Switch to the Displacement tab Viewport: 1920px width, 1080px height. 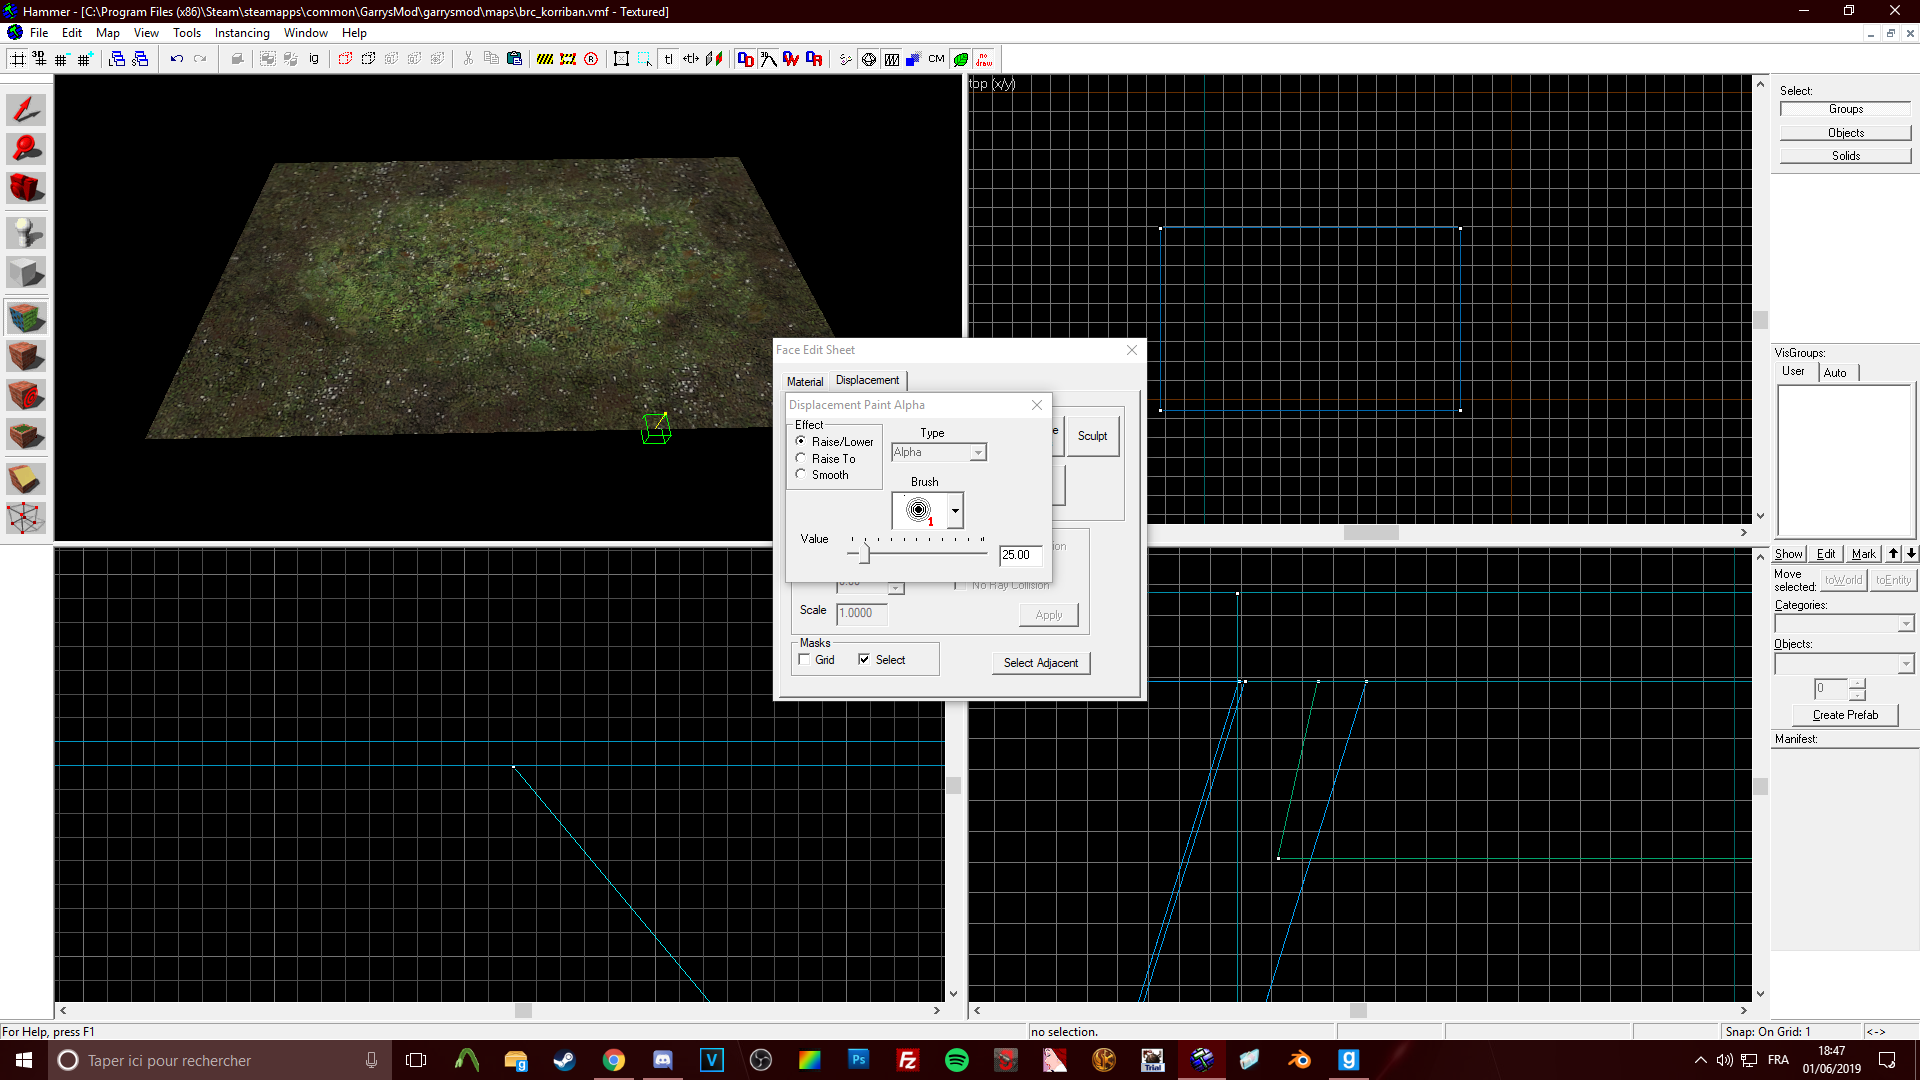click(x=868, y=380)
